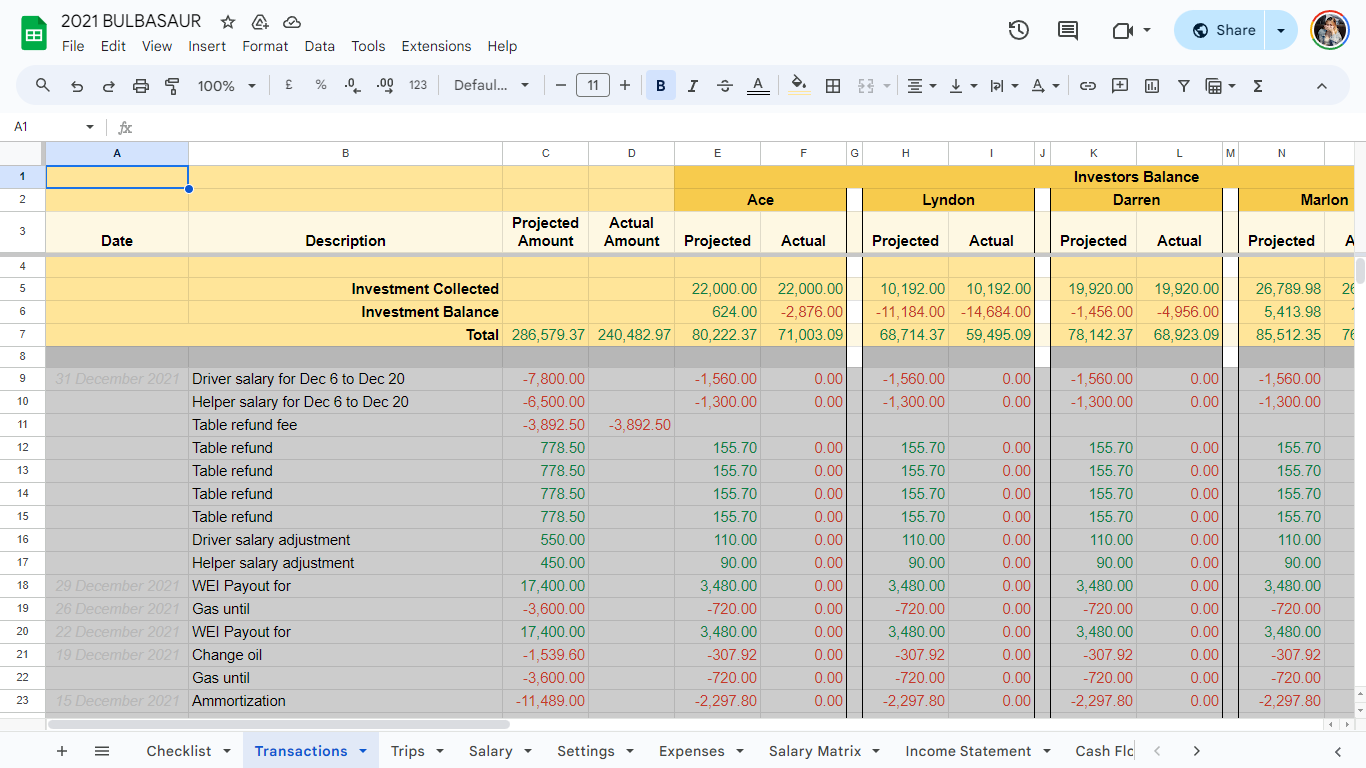This screenshot has height=768, width=1366.
Task: Insert a chart
Action: coord(1152,86)
